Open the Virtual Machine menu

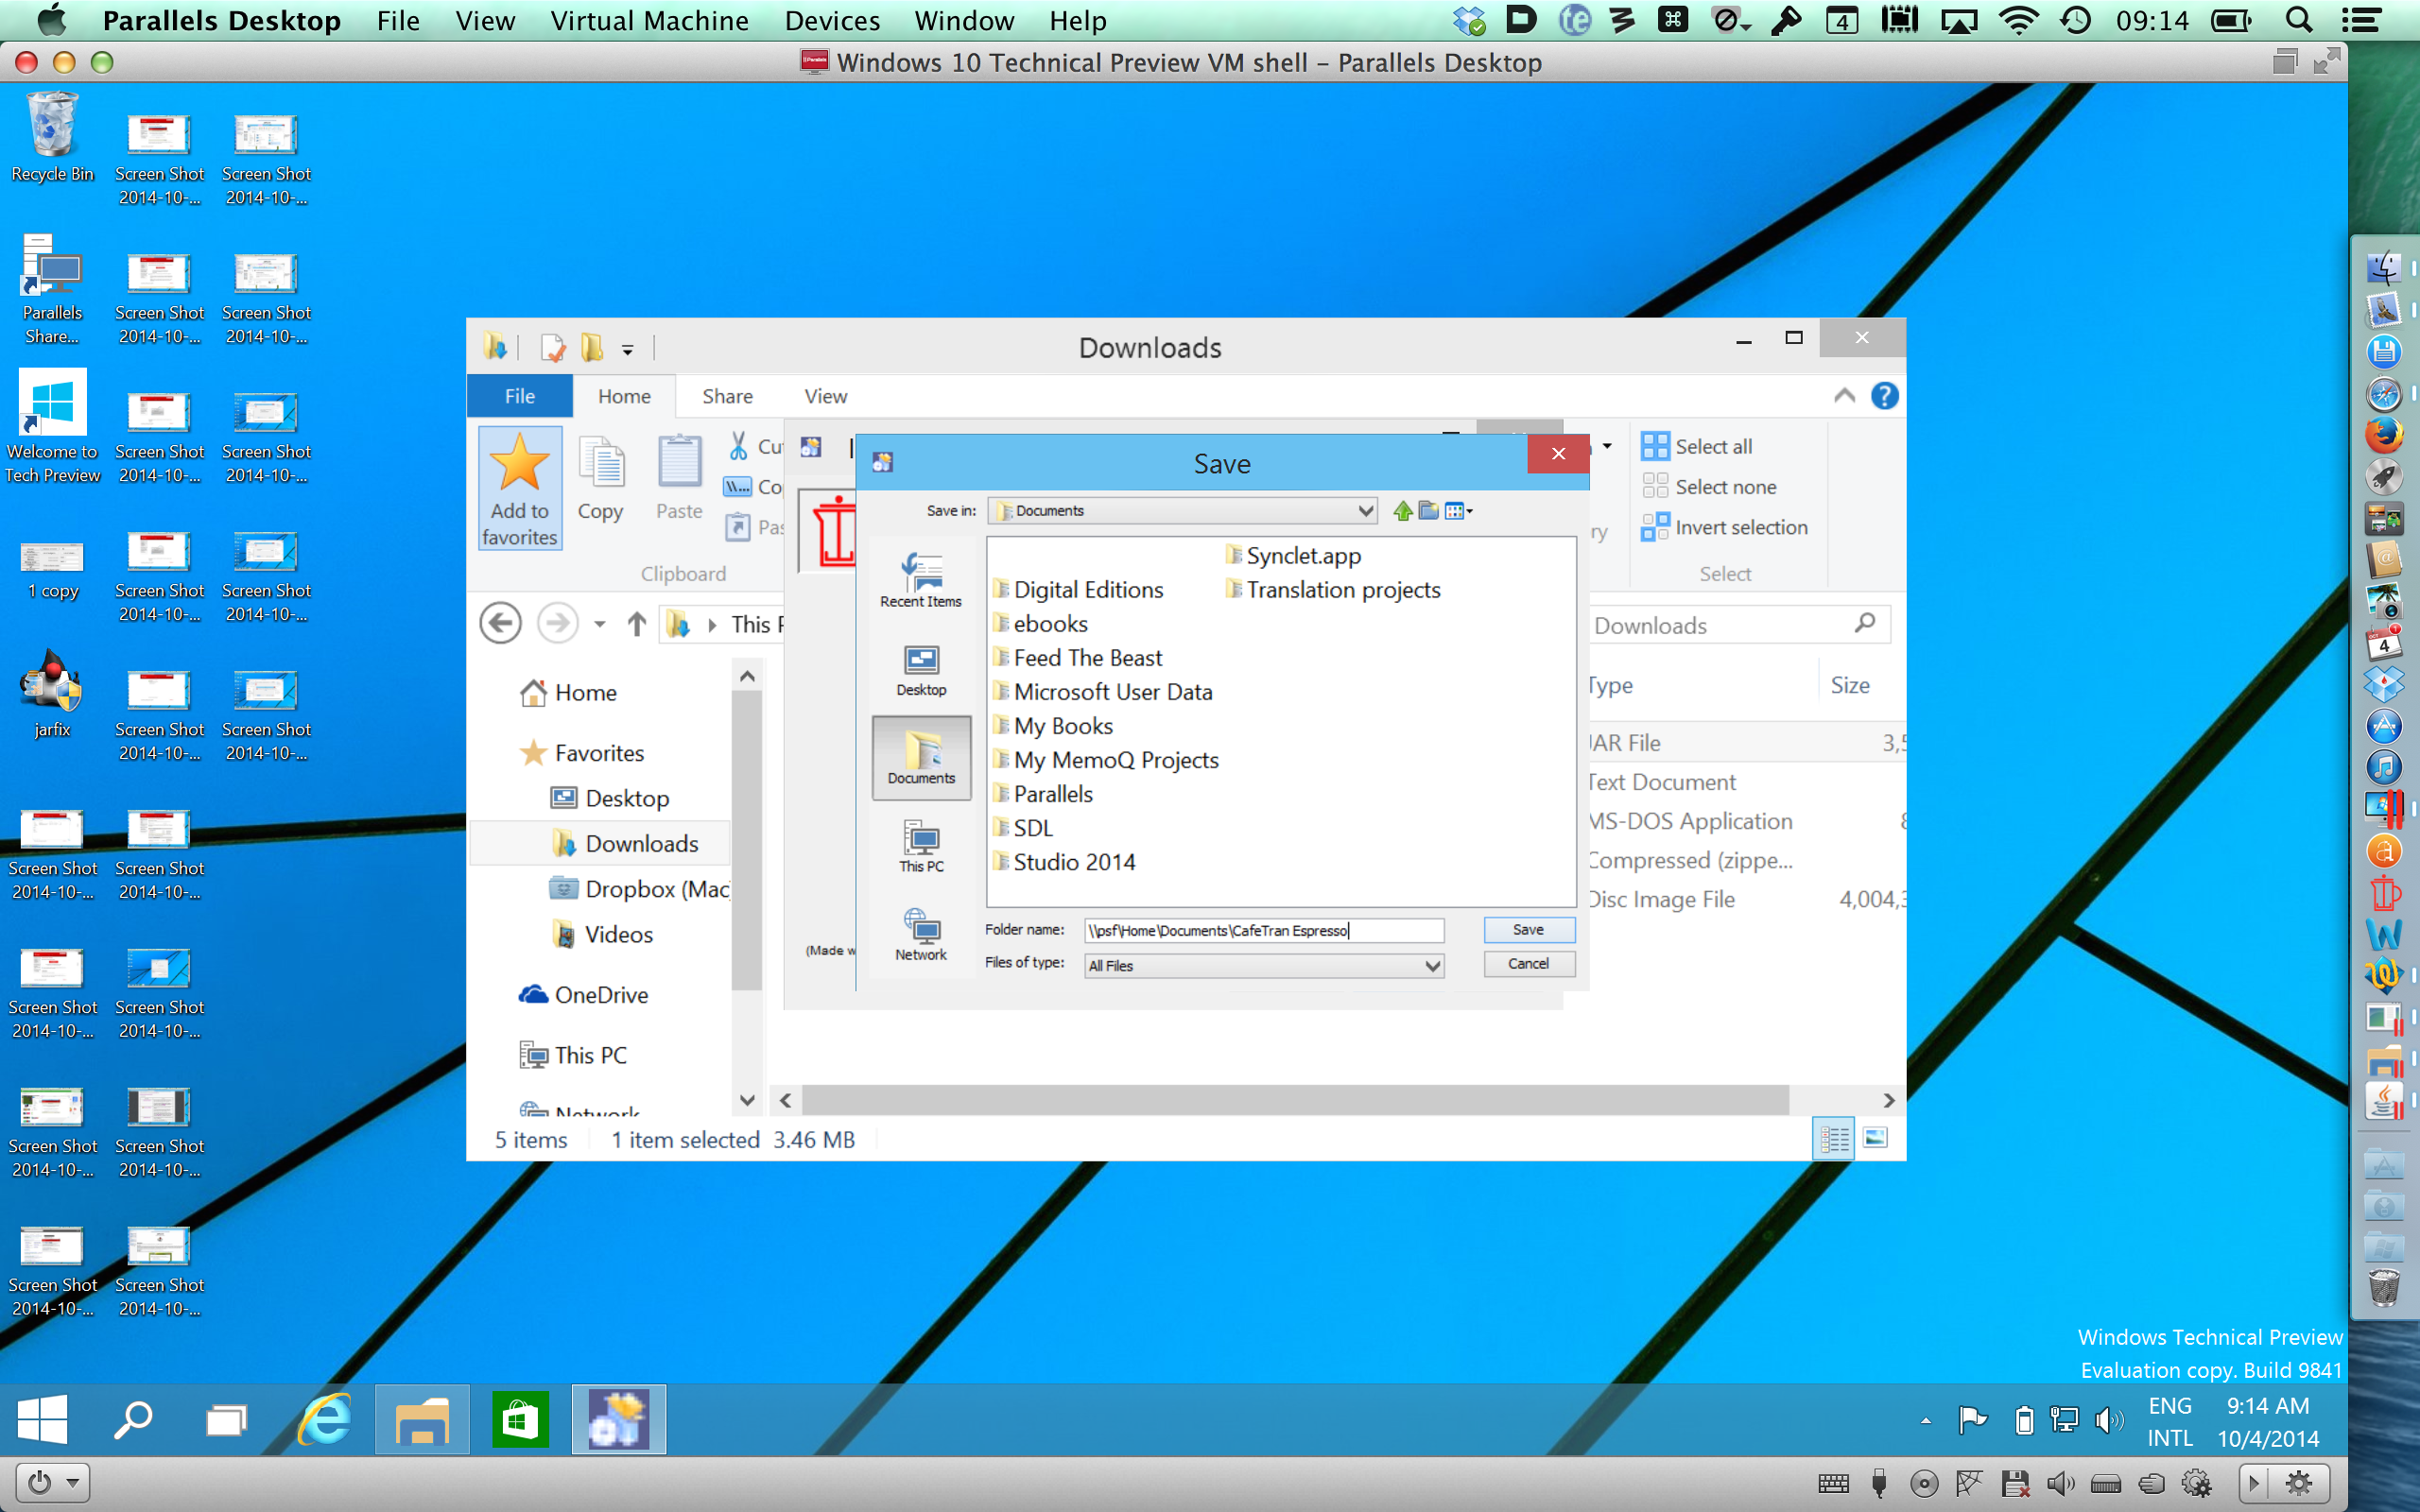[649, 21]
